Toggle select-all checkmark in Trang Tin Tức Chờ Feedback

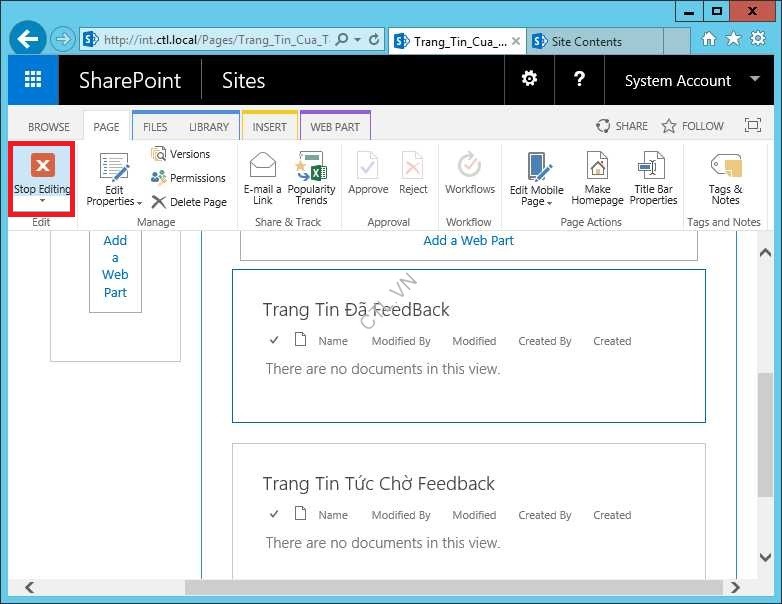click(274, 515)
